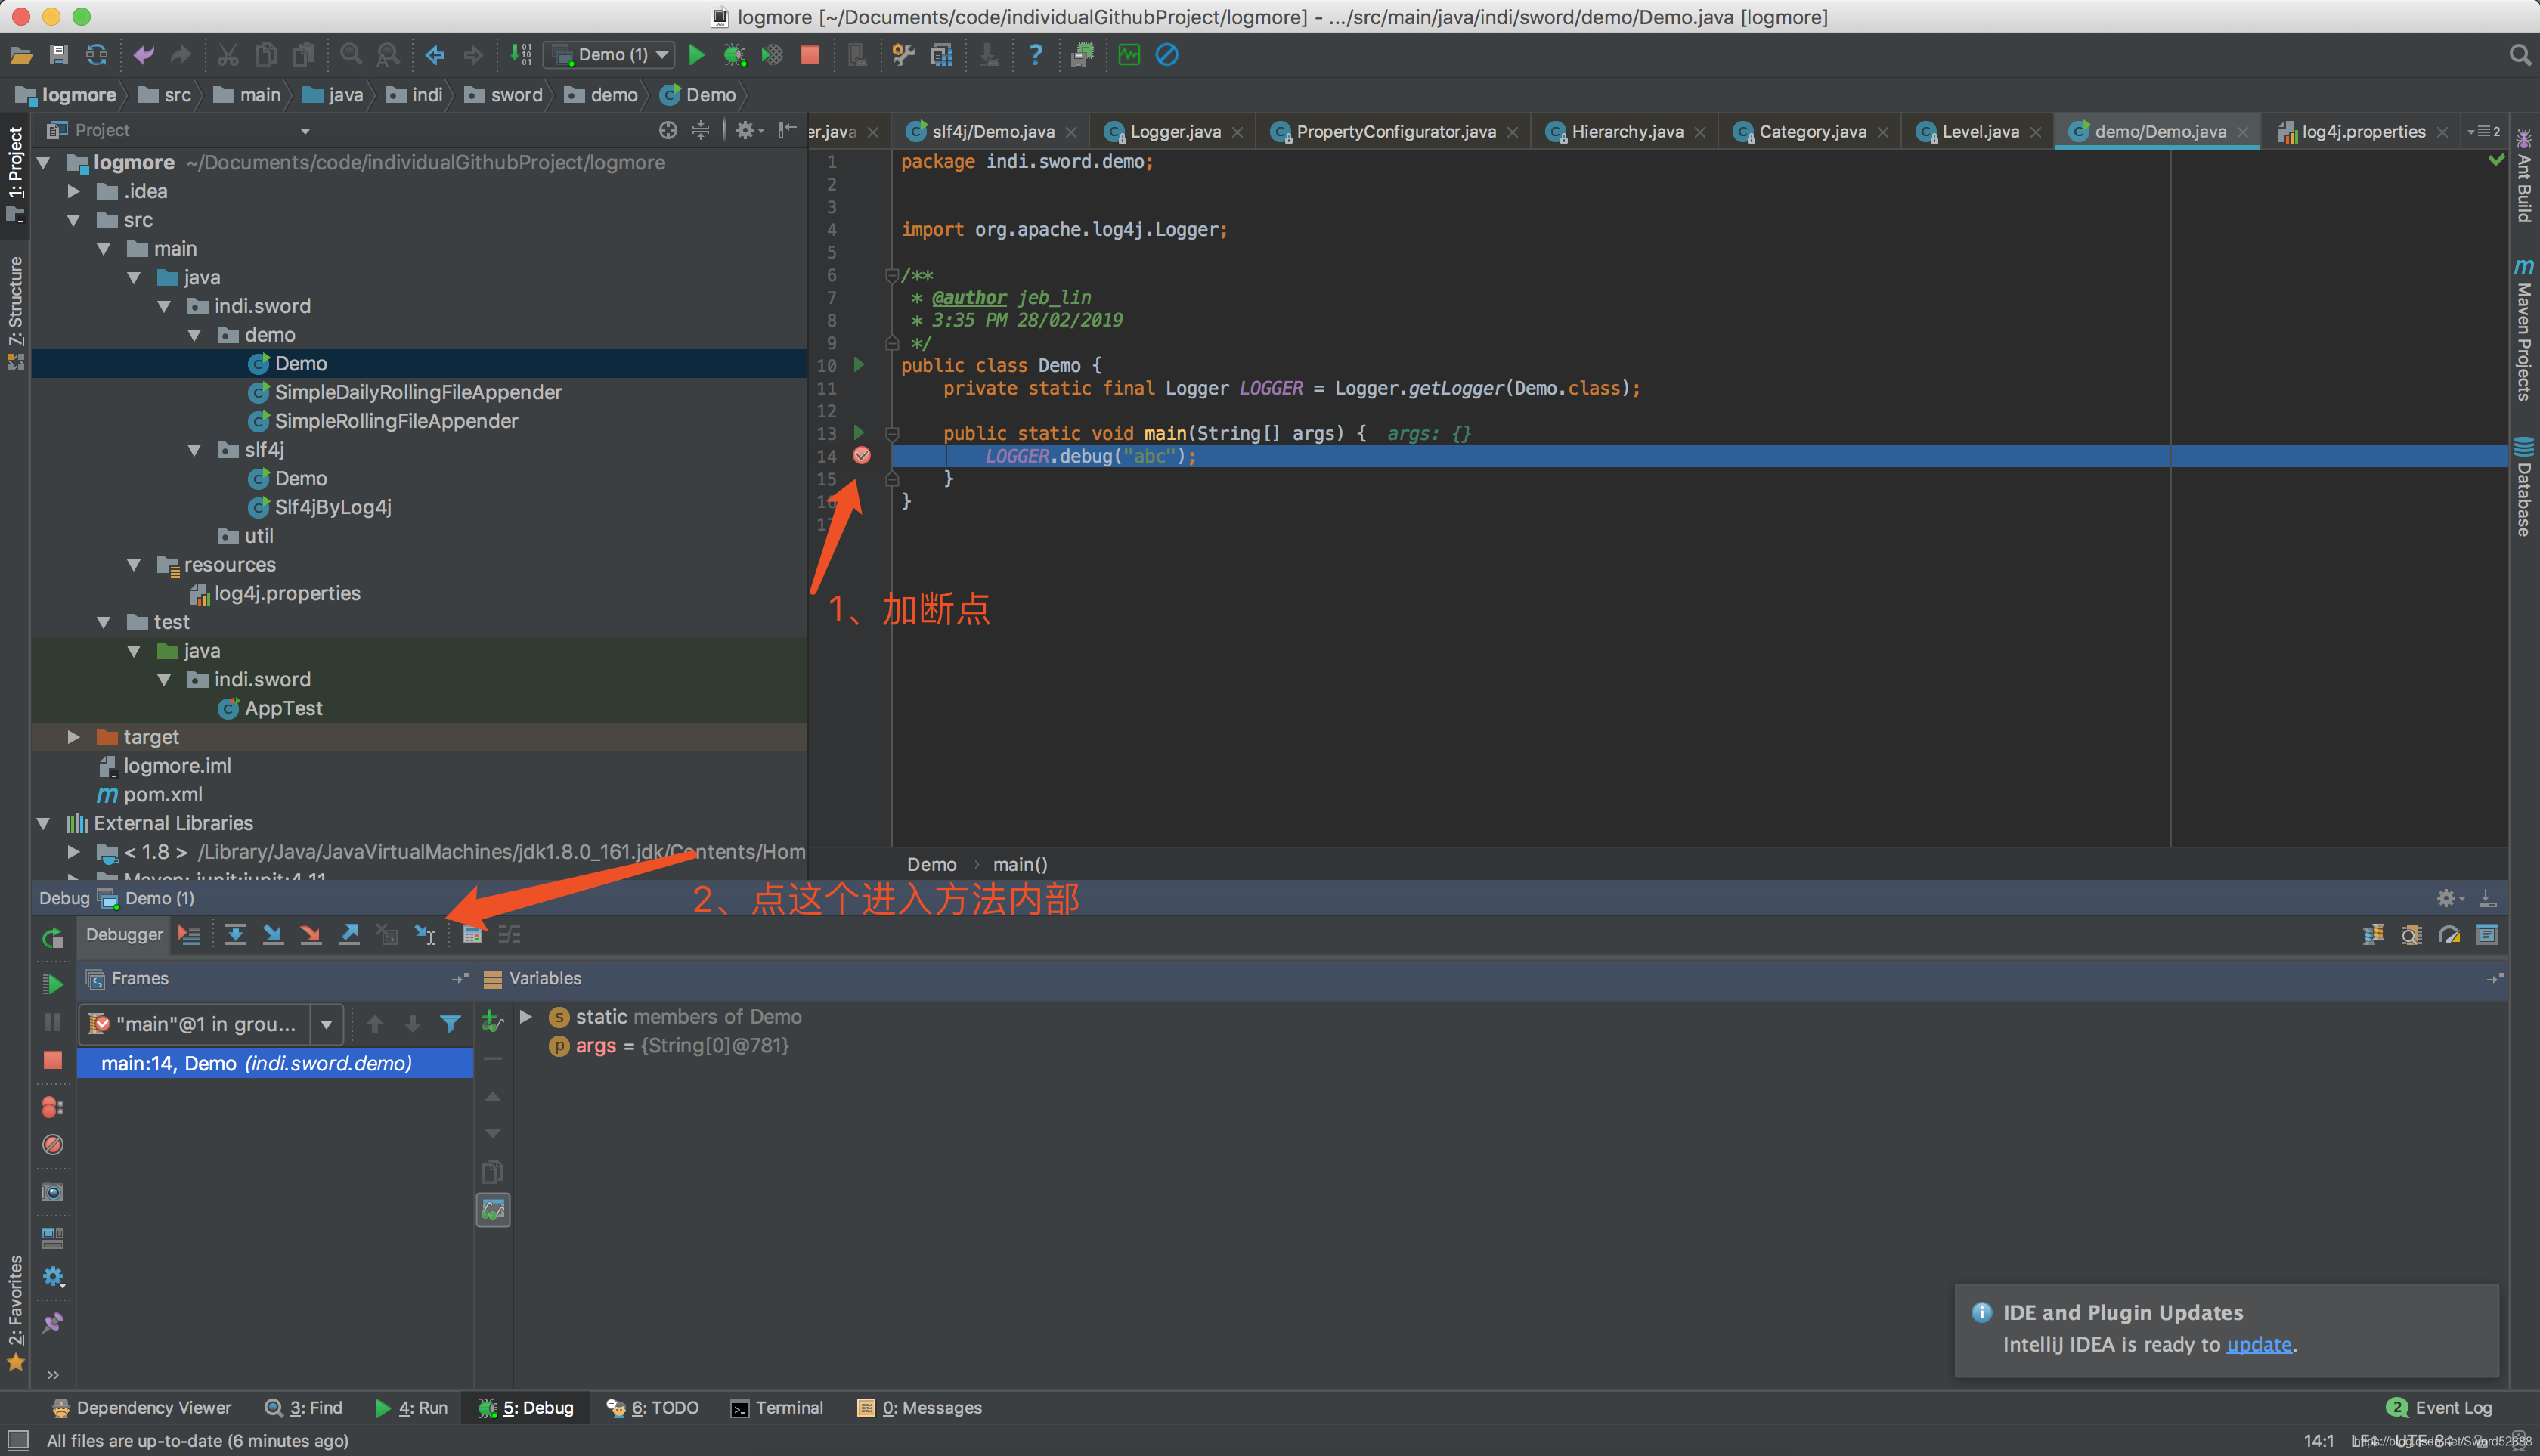This screenshot has width=2540, height=1456.
Task: Open the Database side panel
Action: point(2524,487)
